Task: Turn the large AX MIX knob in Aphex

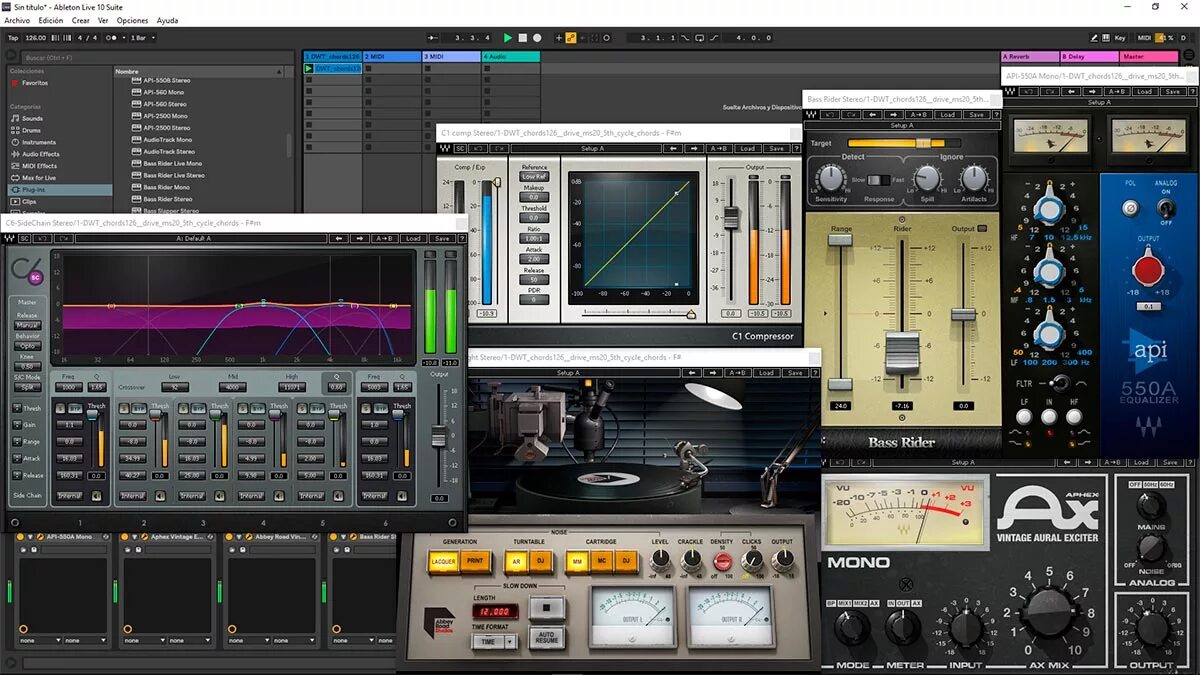Action: tap(1048, 613)
